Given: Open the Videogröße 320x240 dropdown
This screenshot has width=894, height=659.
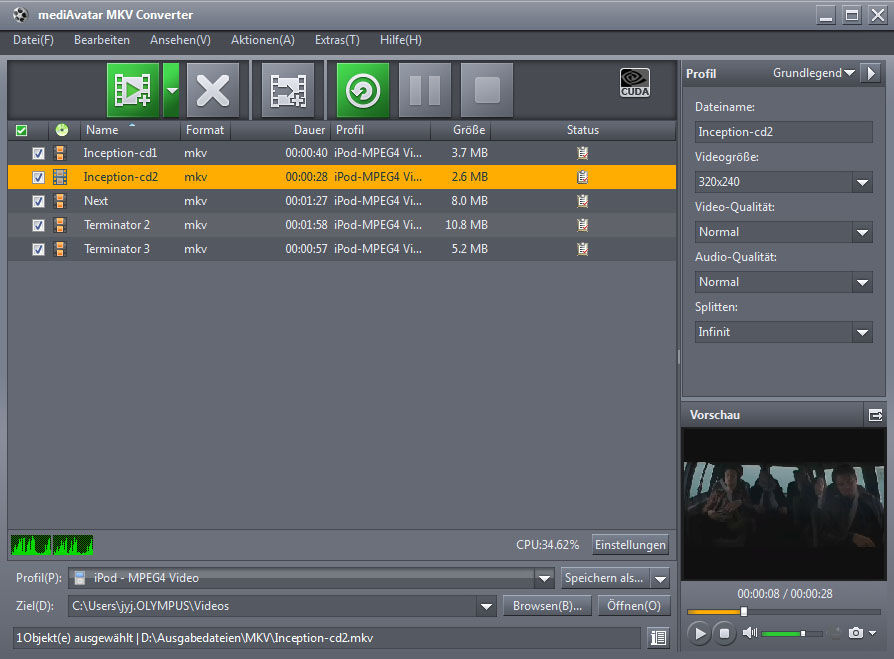Looking at the screenshot, I should point(862,182).
